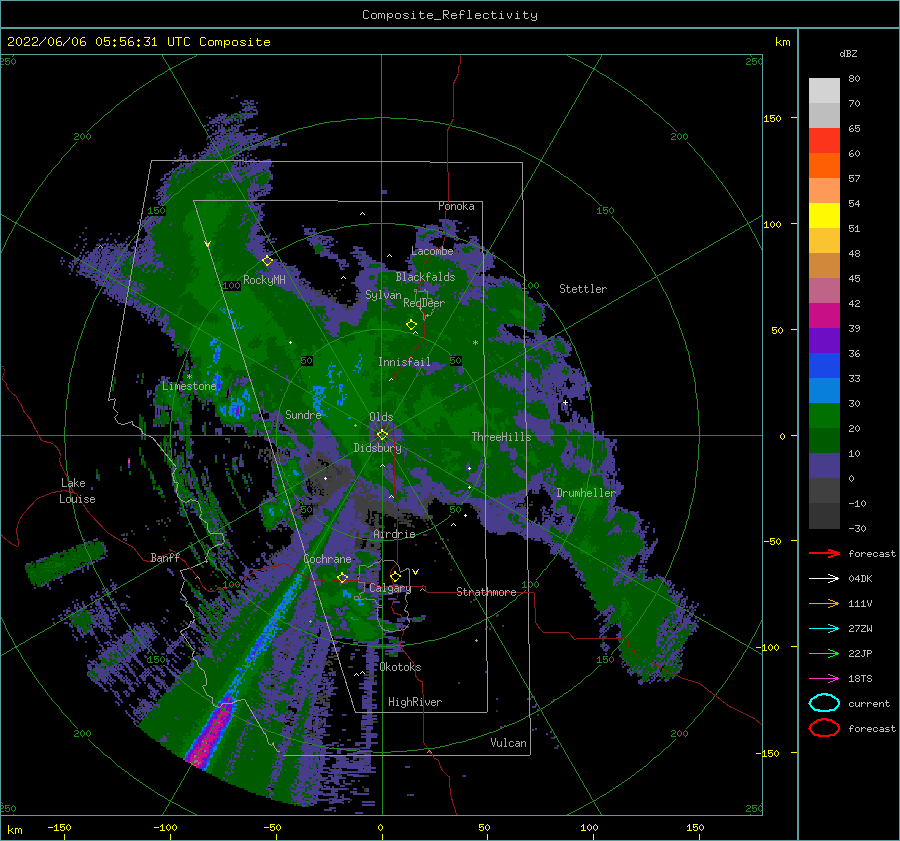Click the yellow diamond marker above Calgary

tap(395, 576)
